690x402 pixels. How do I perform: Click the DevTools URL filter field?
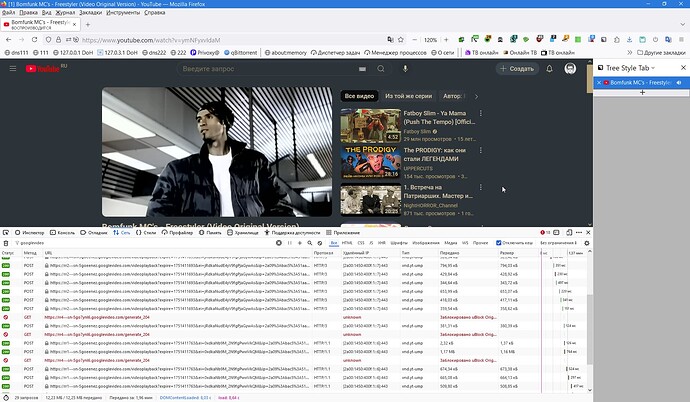[141, 243]
